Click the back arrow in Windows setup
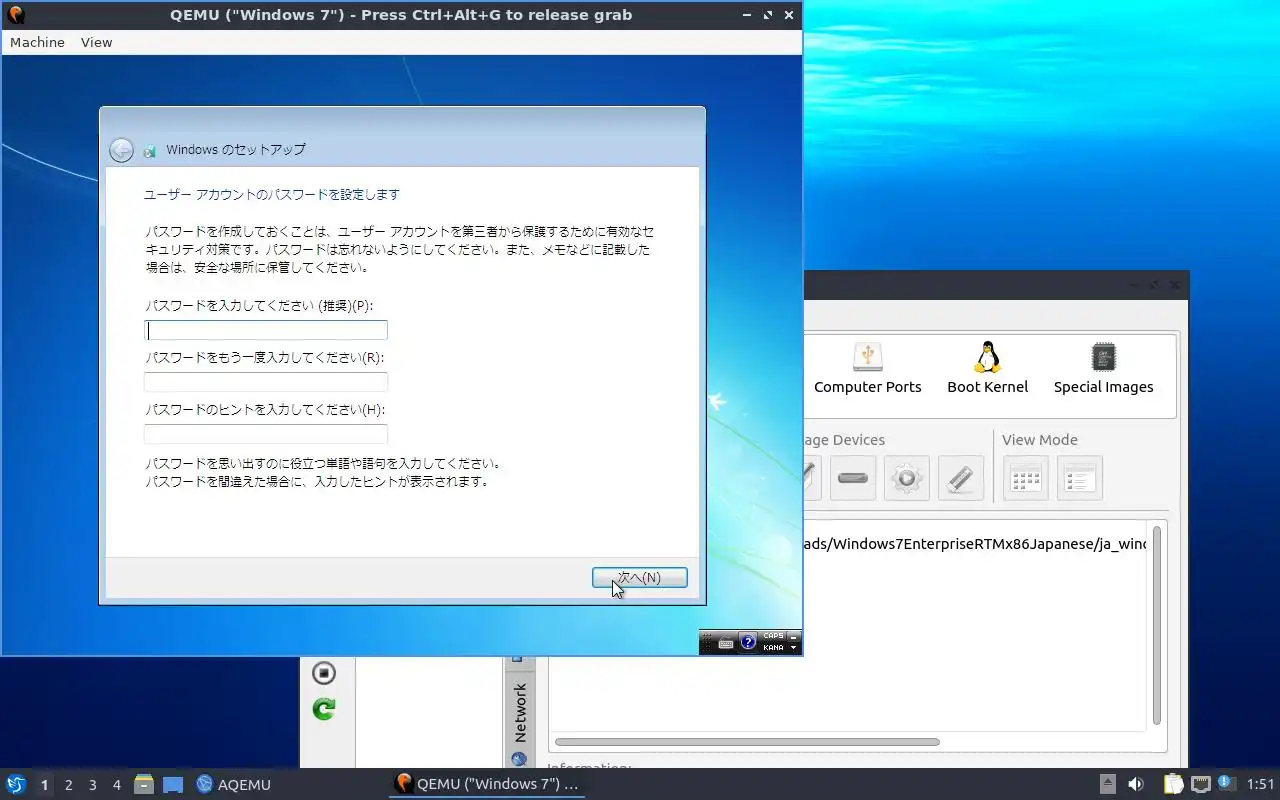The image size is (1280, 800). coord(121,150)
